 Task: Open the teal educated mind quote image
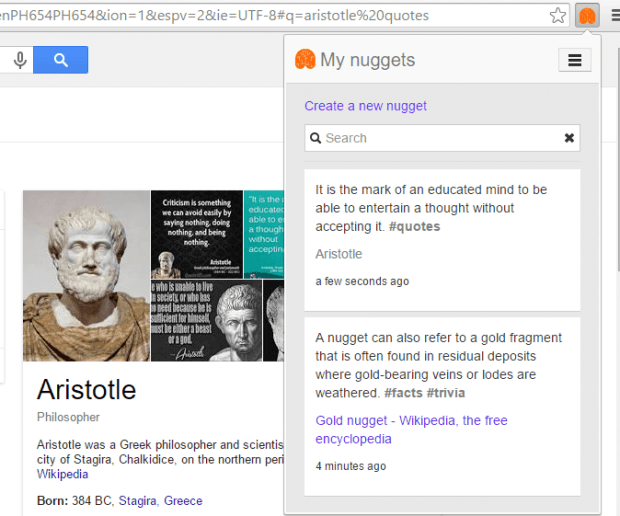point(264,234)
